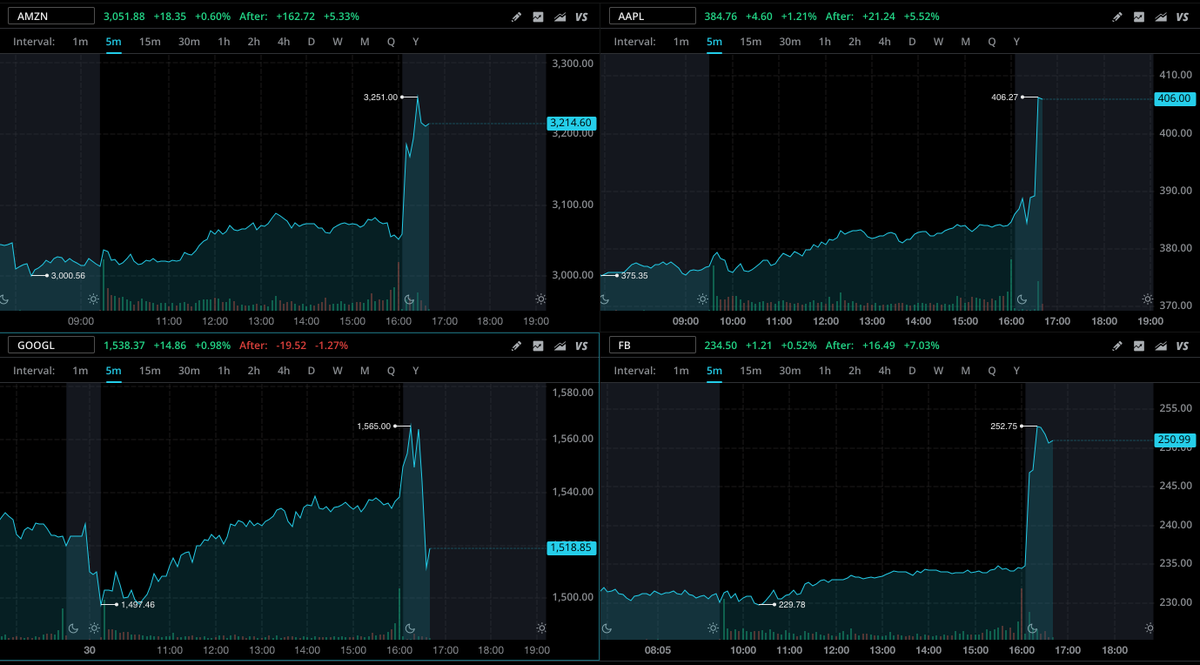This screenshot has width=1200, height=665.
Task: Set AMZN chart interval to 1h
Action: click(x=224, y=42)
